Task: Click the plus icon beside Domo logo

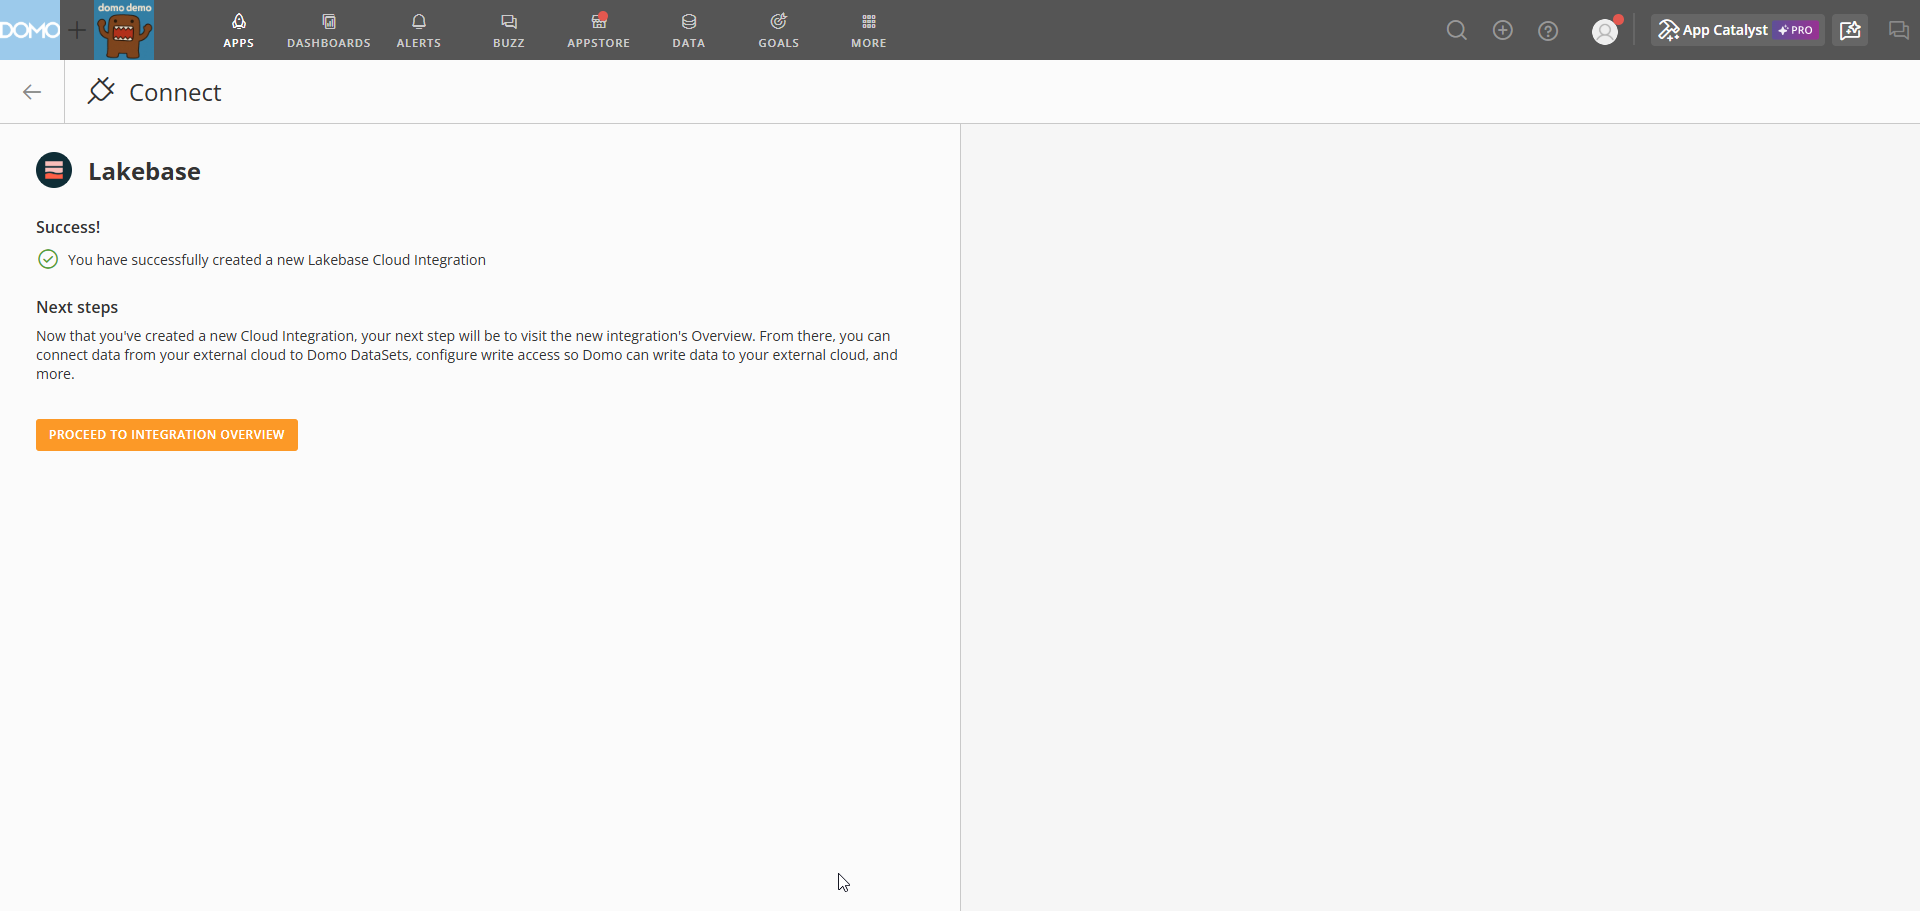Action: 77,30
